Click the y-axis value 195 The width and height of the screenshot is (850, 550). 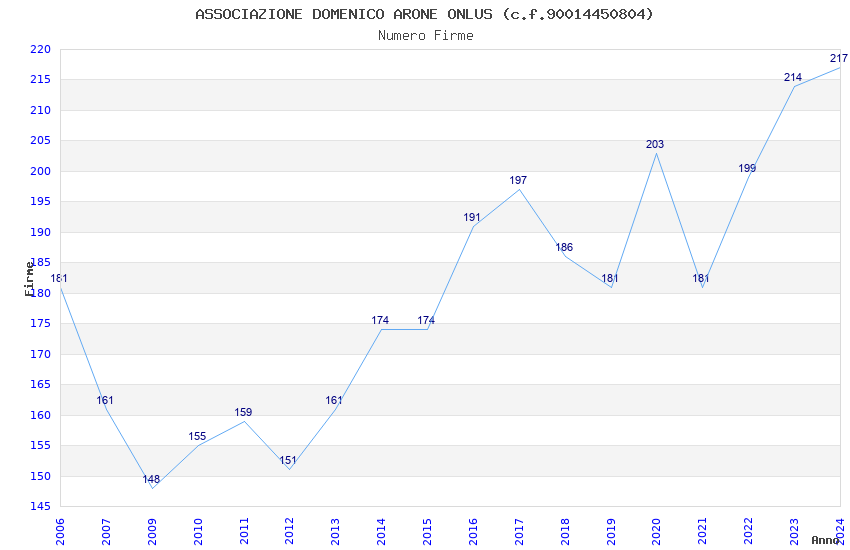point(40,202)
